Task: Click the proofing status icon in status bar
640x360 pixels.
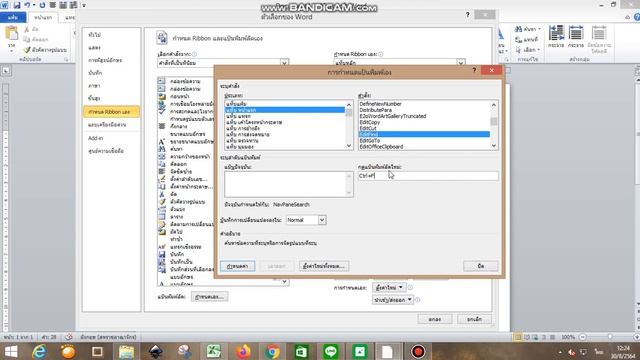Action: 69,337
